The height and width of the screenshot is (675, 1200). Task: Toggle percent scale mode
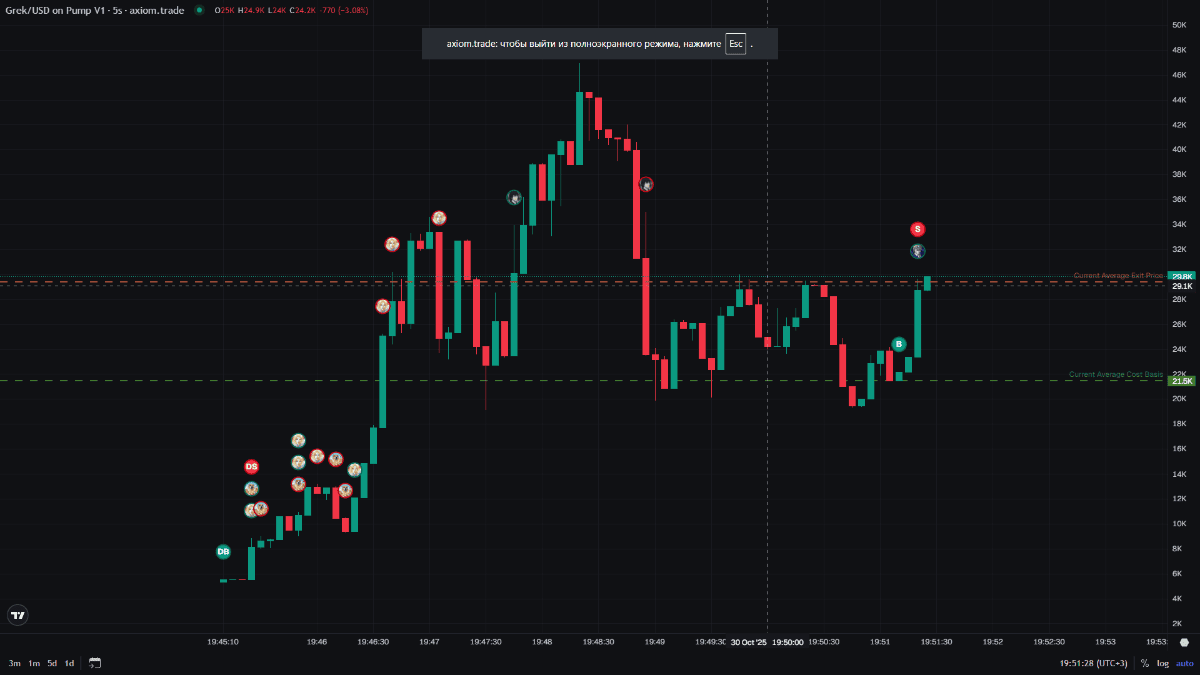tap(1144, 663)
